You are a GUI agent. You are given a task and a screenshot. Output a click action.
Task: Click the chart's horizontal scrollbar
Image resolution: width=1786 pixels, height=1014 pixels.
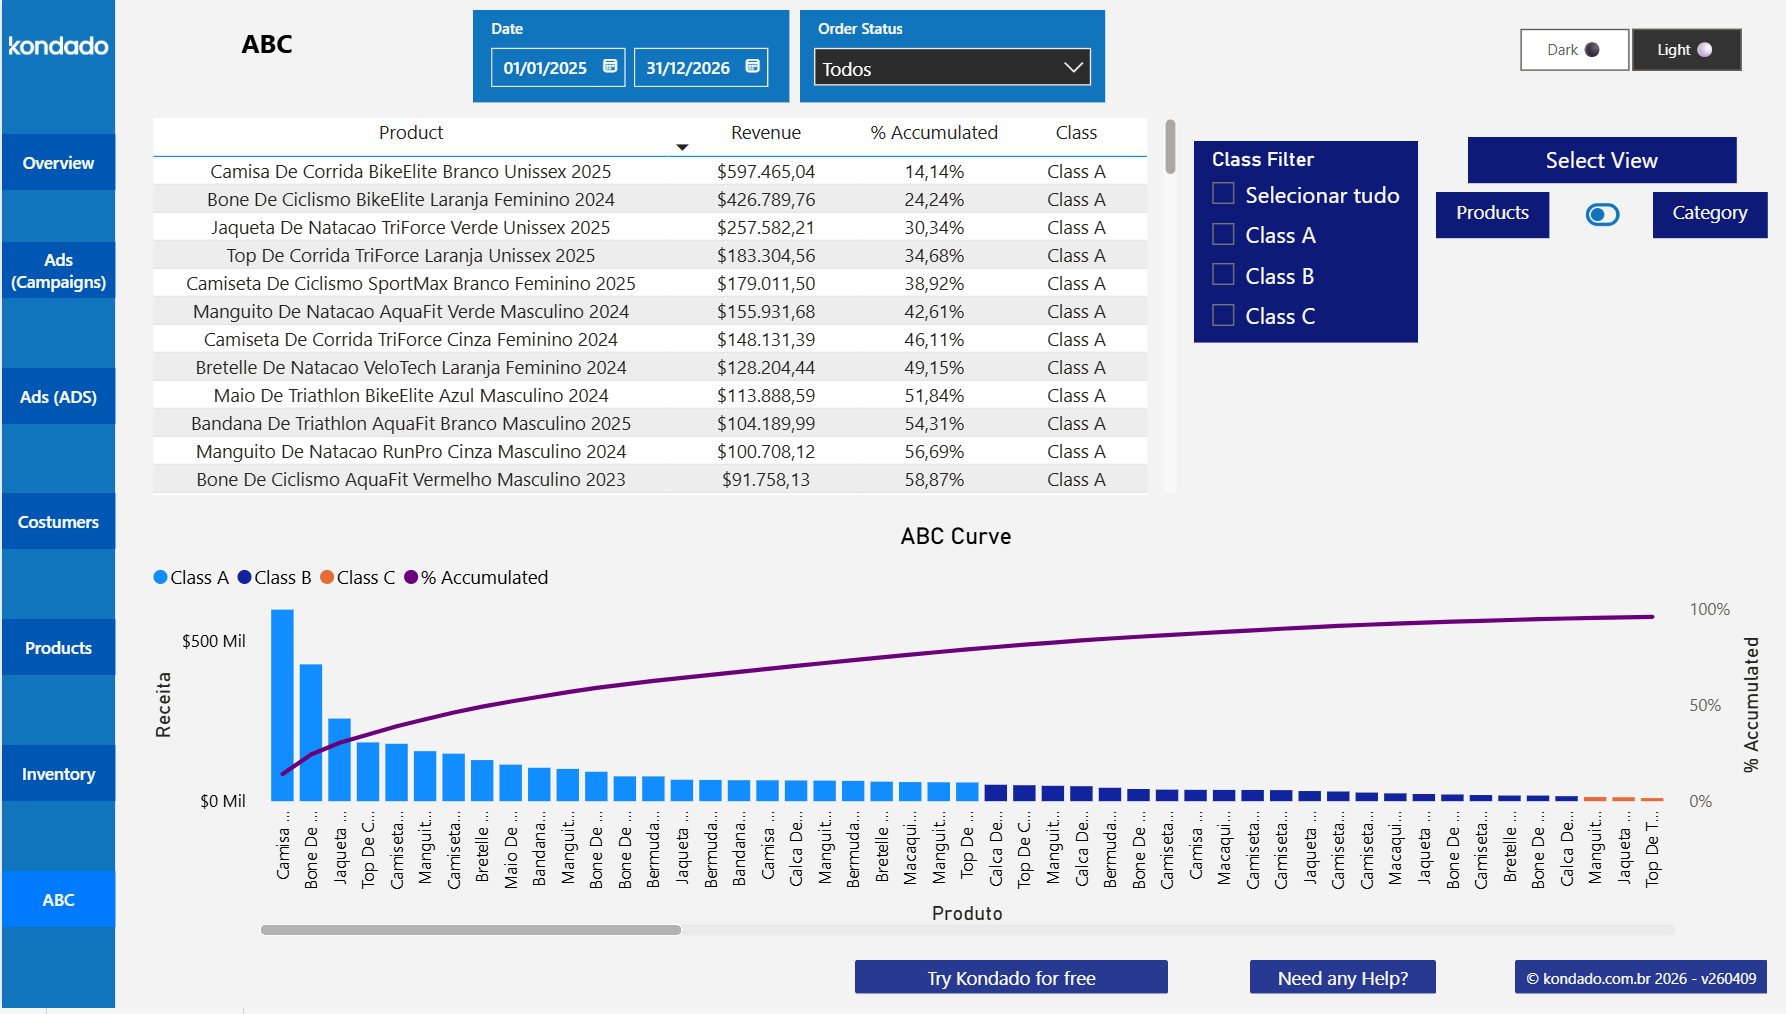(x=470, y=930)
